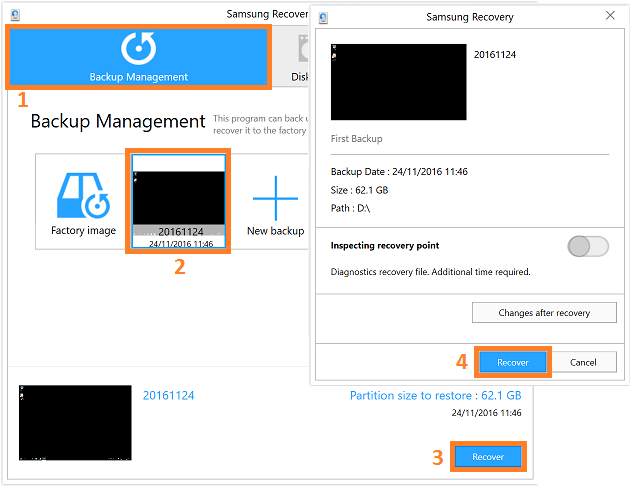
Task: Click the Size : 62.1 GB text
Action: tap(359, 190)
